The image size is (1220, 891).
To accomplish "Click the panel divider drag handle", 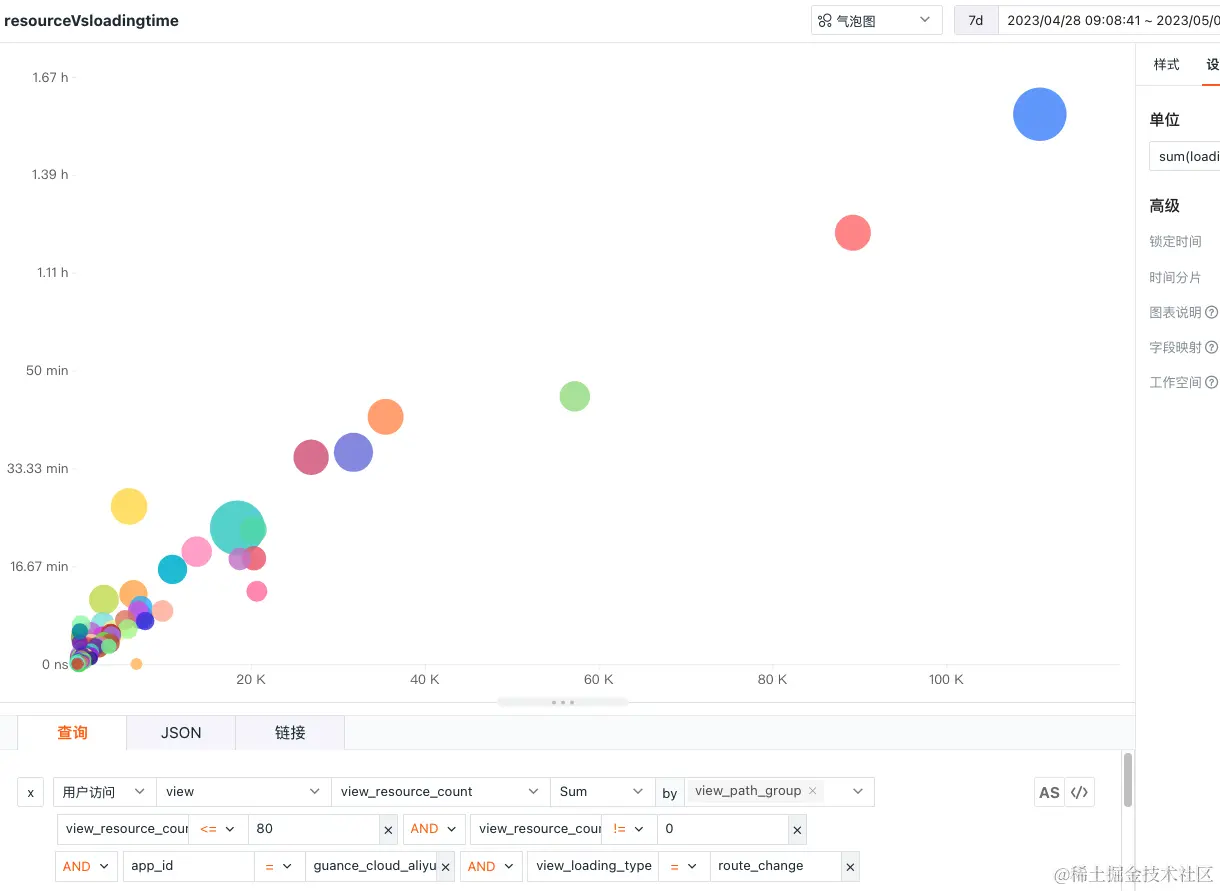I will (x=563, y=702).
